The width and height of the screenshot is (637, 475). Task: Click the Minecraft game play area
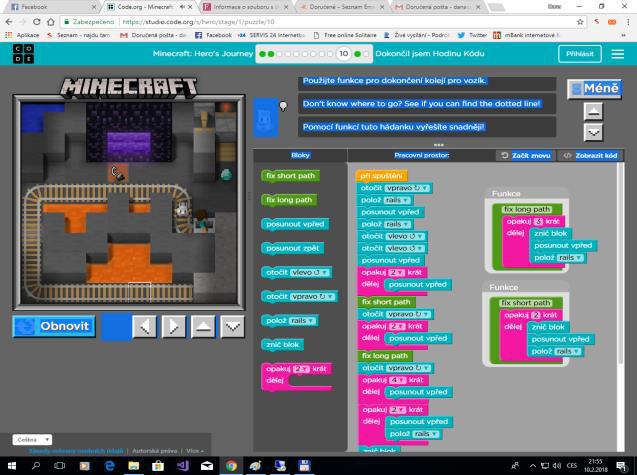[129, 202]
